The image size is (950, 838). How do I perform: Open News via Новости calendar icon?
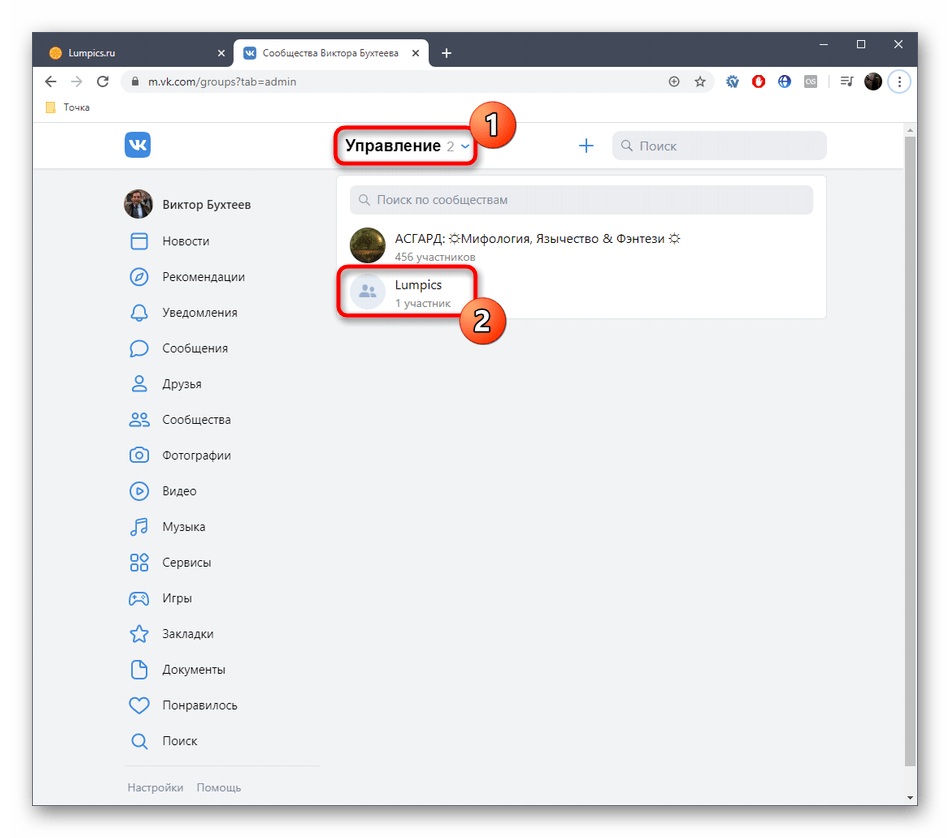coord(139,241)
